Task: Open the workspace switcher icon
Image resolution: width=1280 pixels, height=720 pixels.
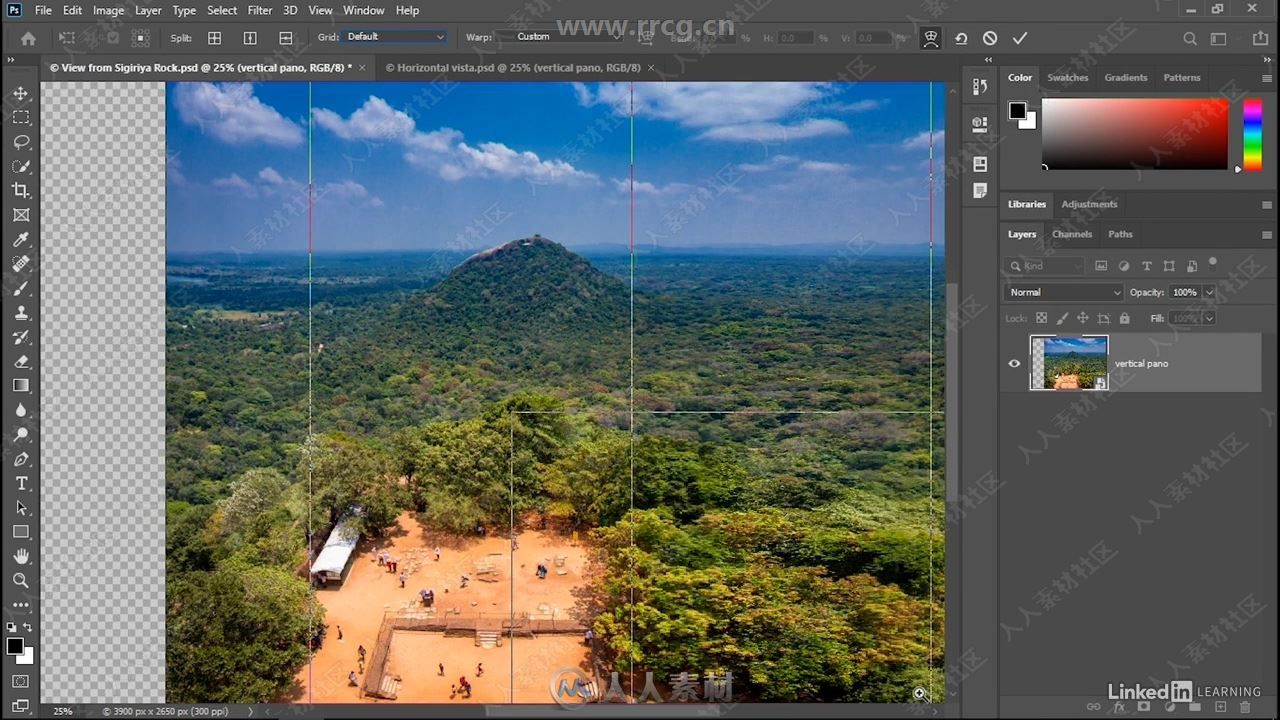Action: click(x=1219, y=38)
